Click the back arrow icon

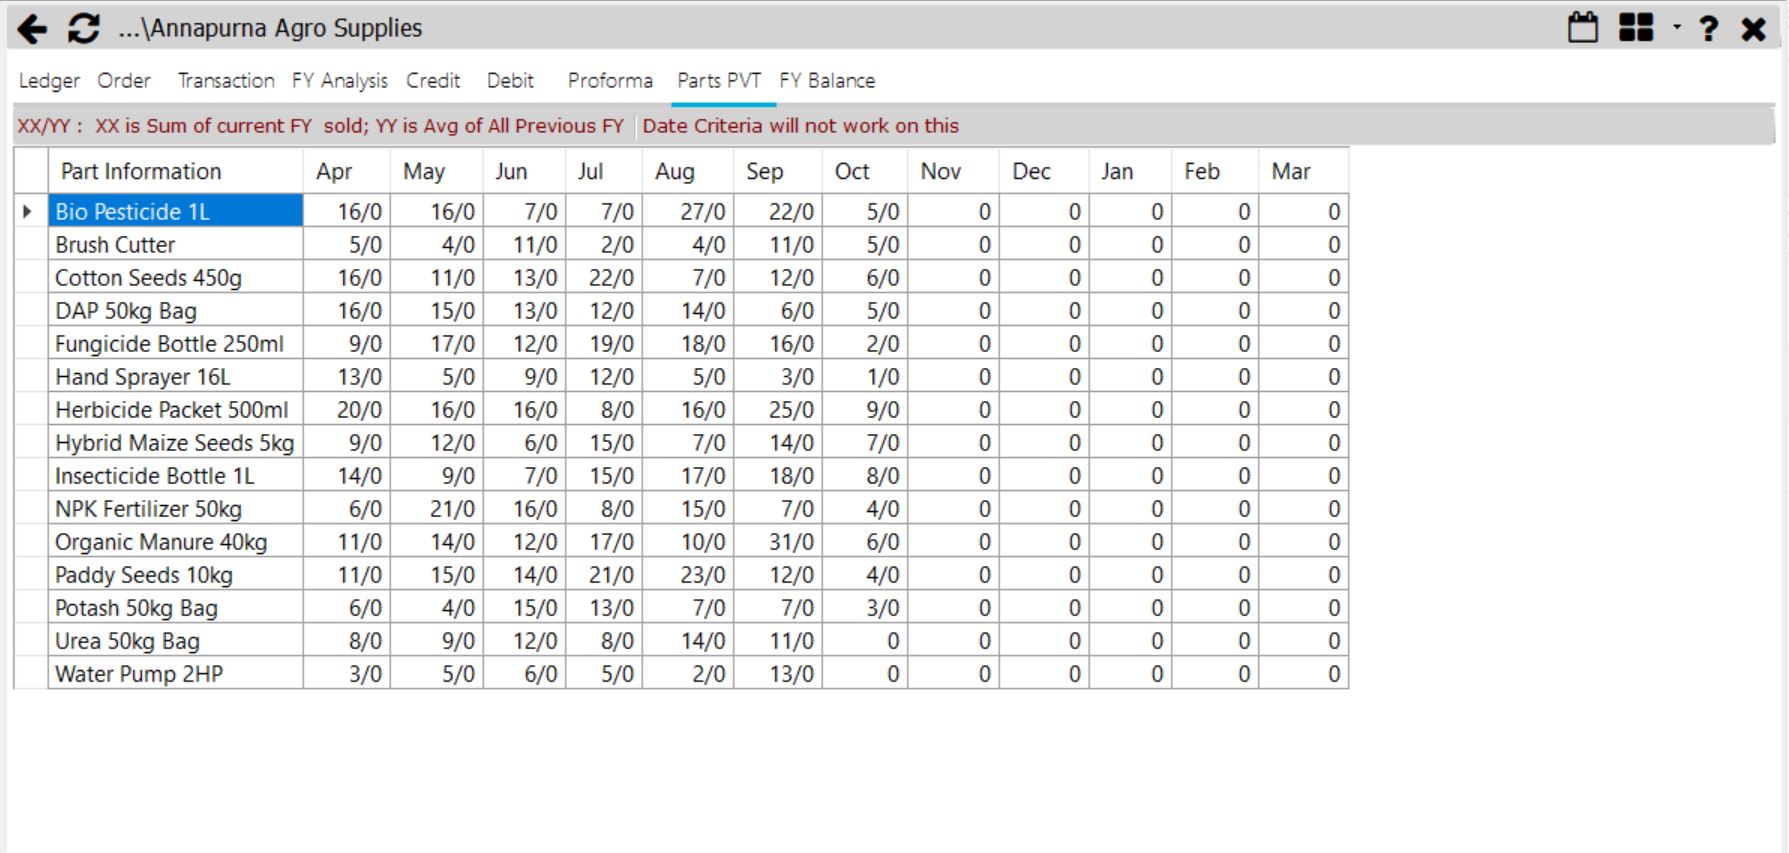pos(32,29)
